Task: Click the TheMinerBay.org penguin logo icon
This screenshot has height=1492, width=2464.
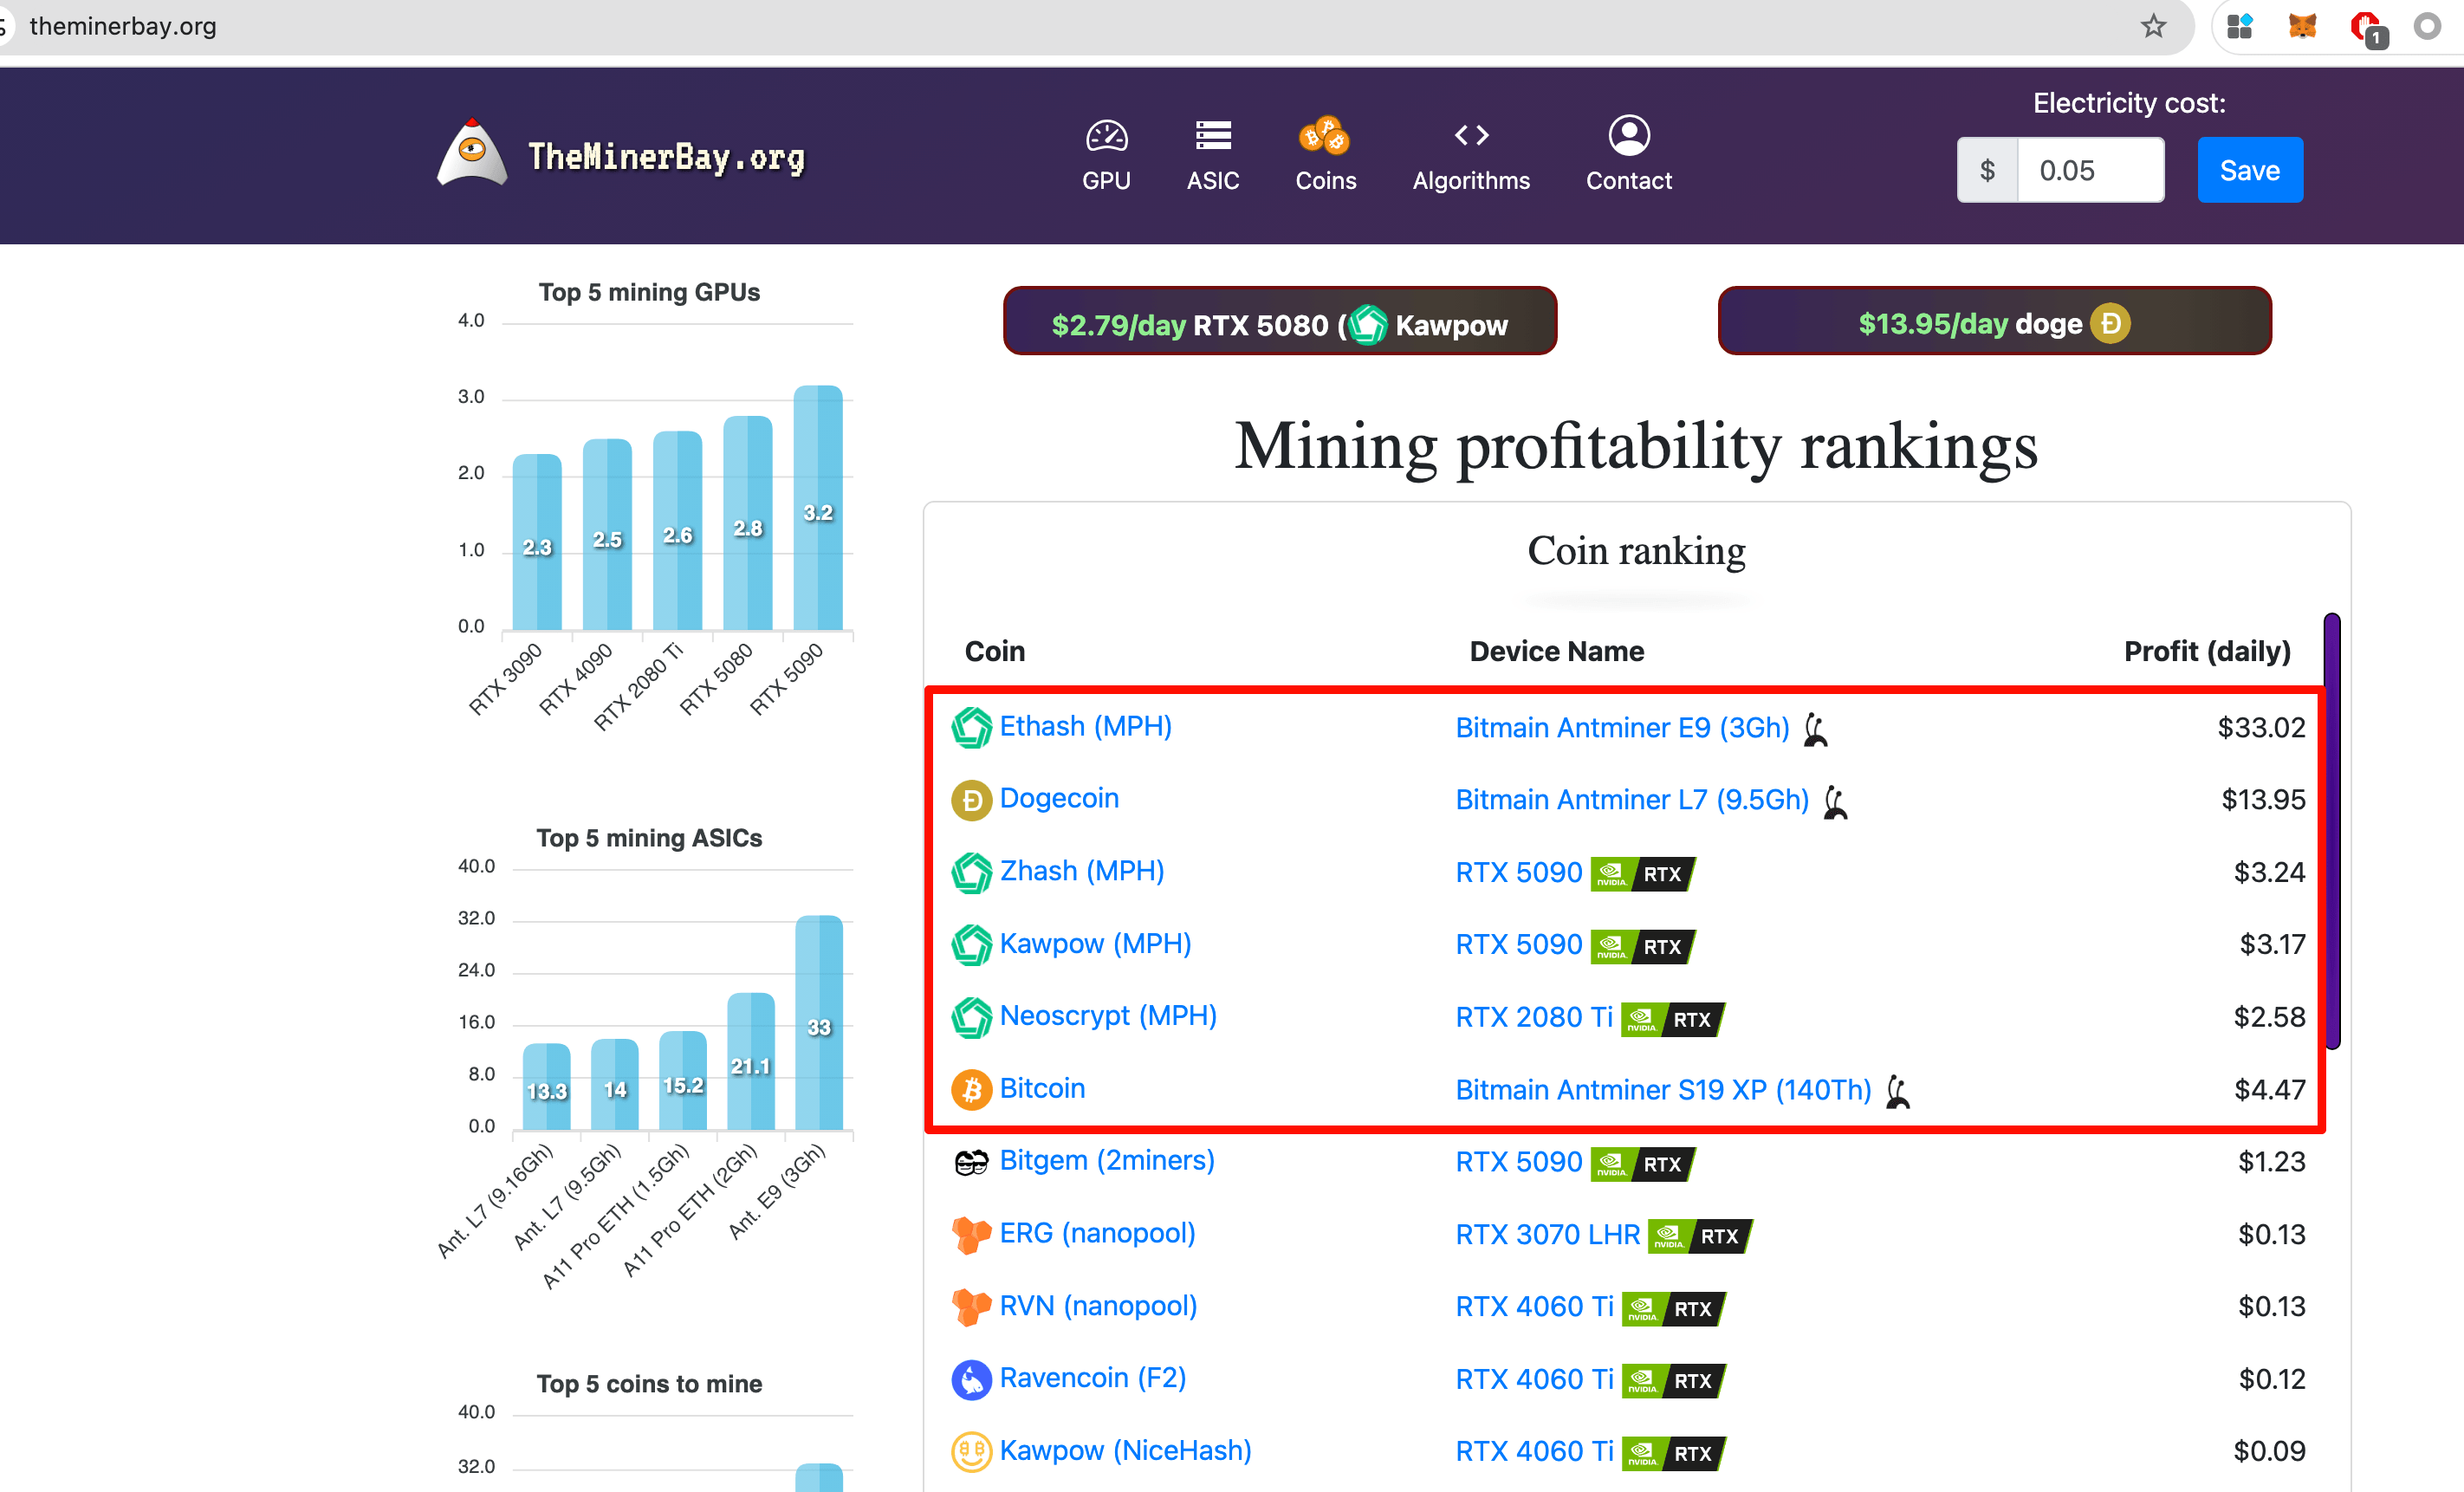Action: click(x=472, y=153)
